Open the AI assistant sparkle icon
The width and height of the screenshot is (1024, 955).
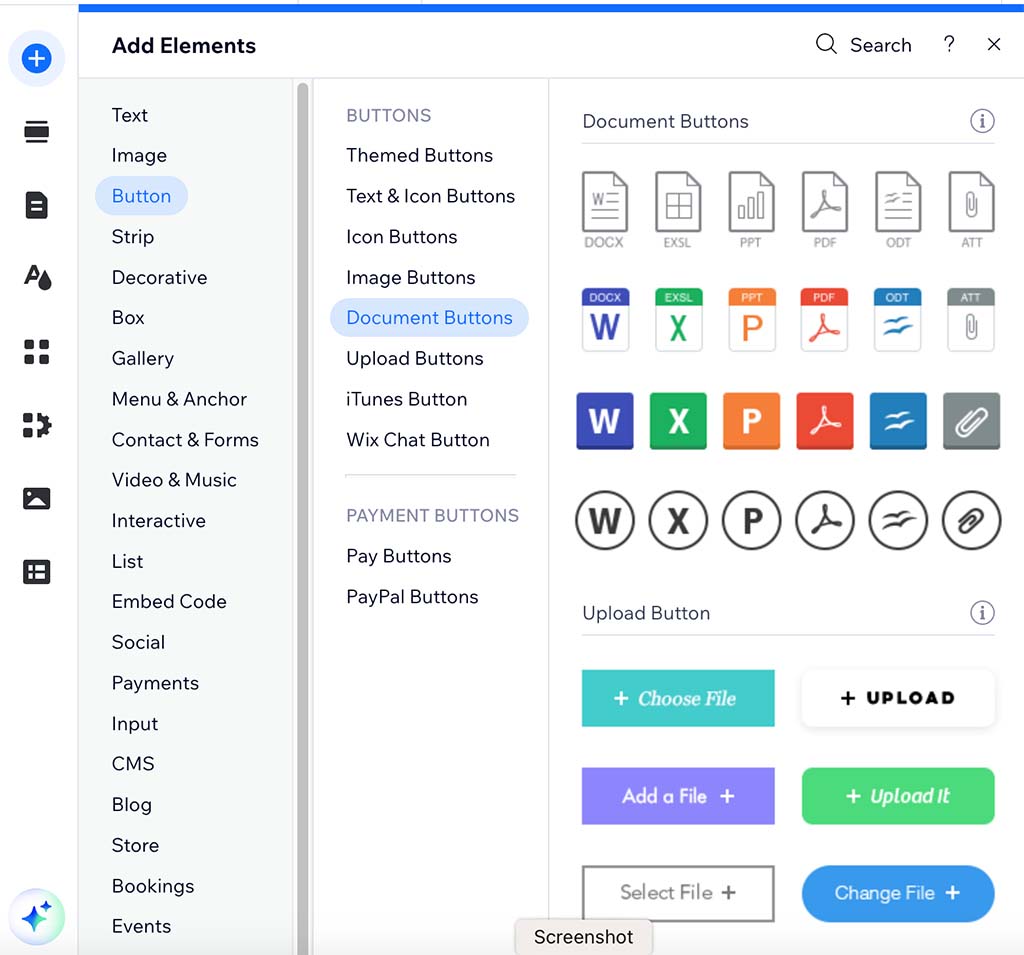coord(37,916)
